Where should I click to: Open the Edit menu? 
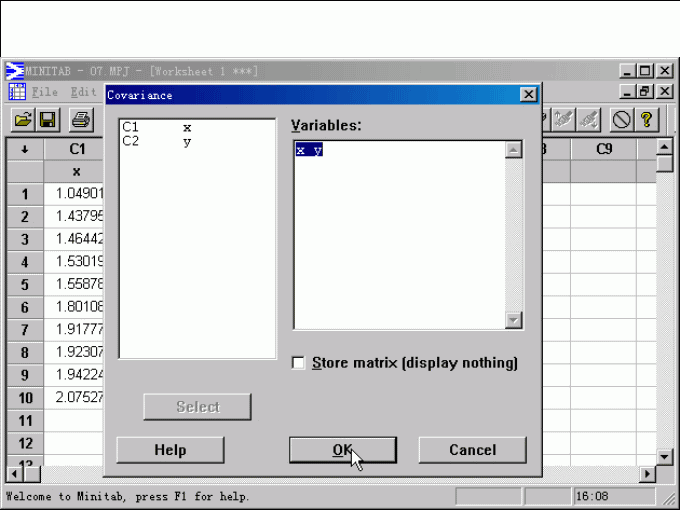[83, 92]
